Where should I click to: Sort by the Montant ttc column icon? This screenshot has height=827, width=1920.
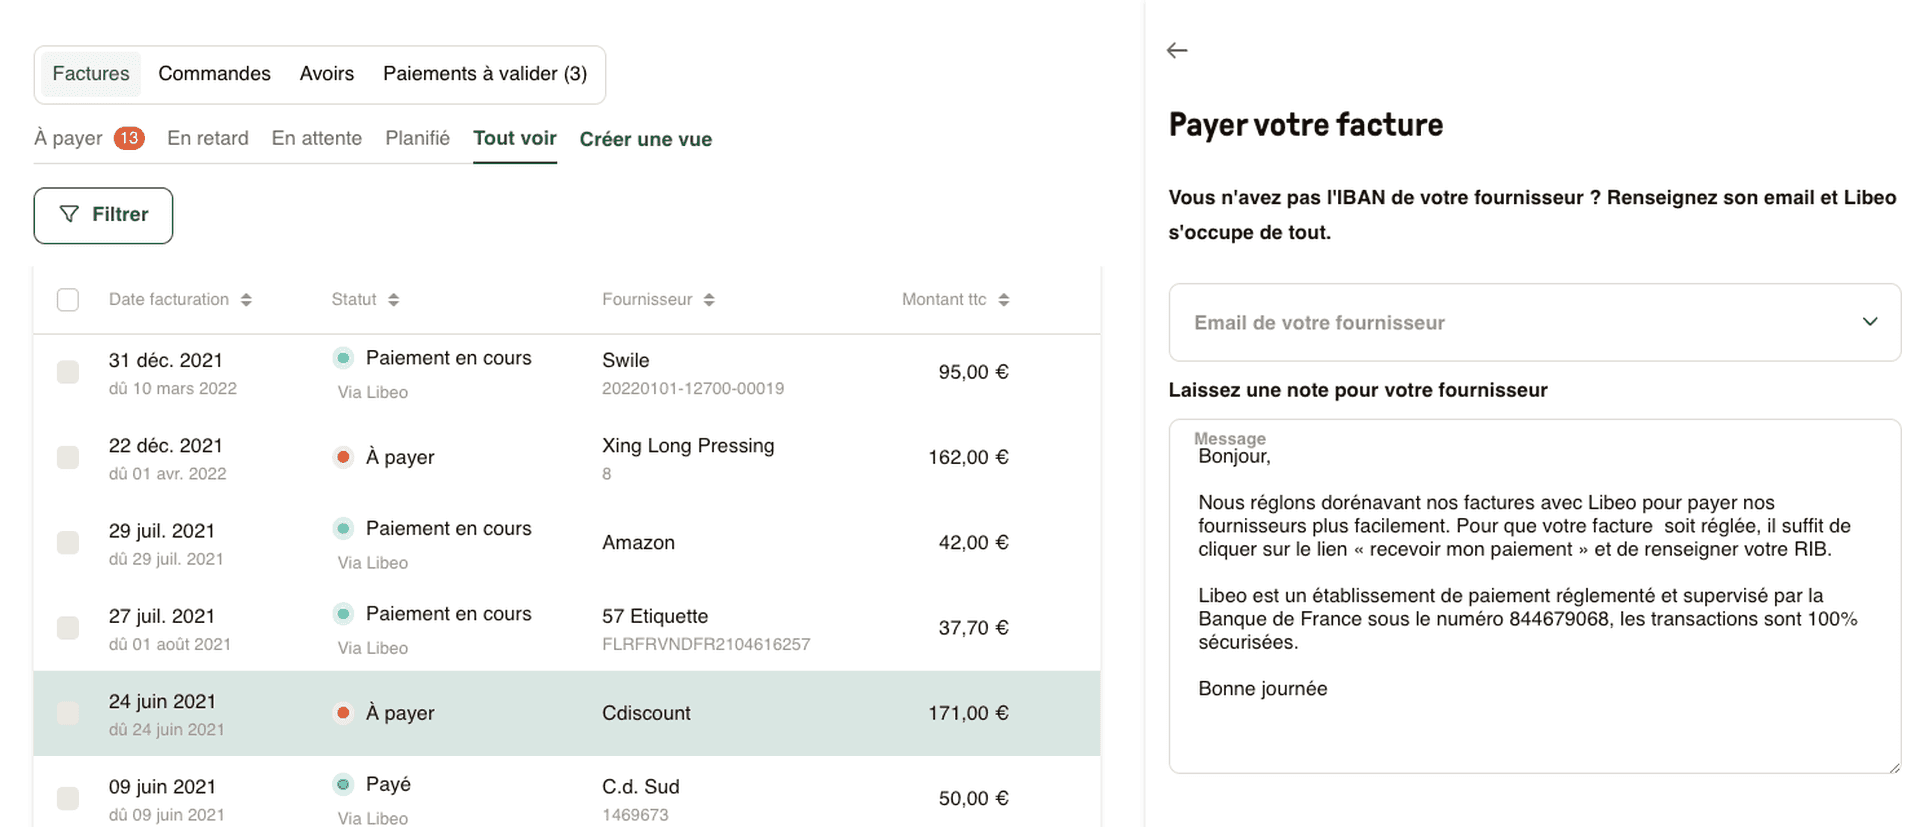point(1005,298)
